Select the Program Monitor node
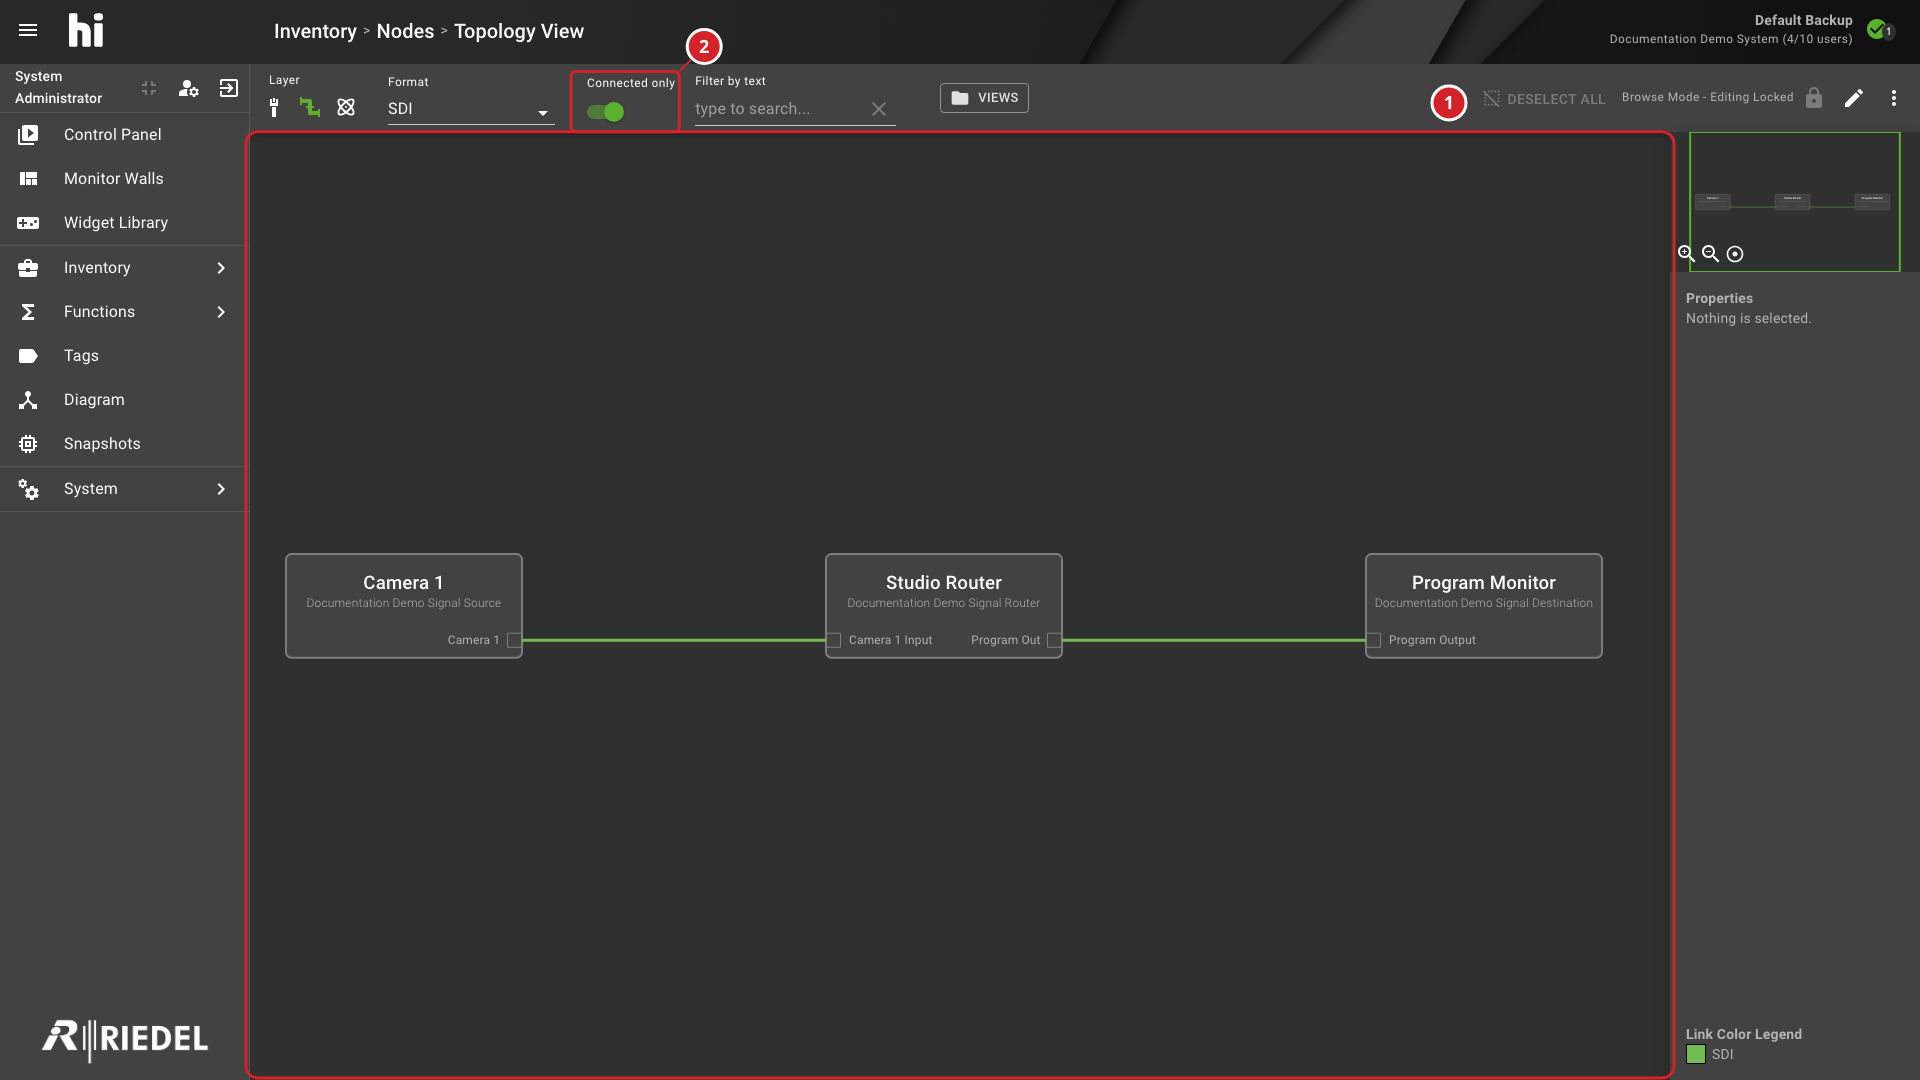1920x1080 pixels. [x=1483, y=606]
